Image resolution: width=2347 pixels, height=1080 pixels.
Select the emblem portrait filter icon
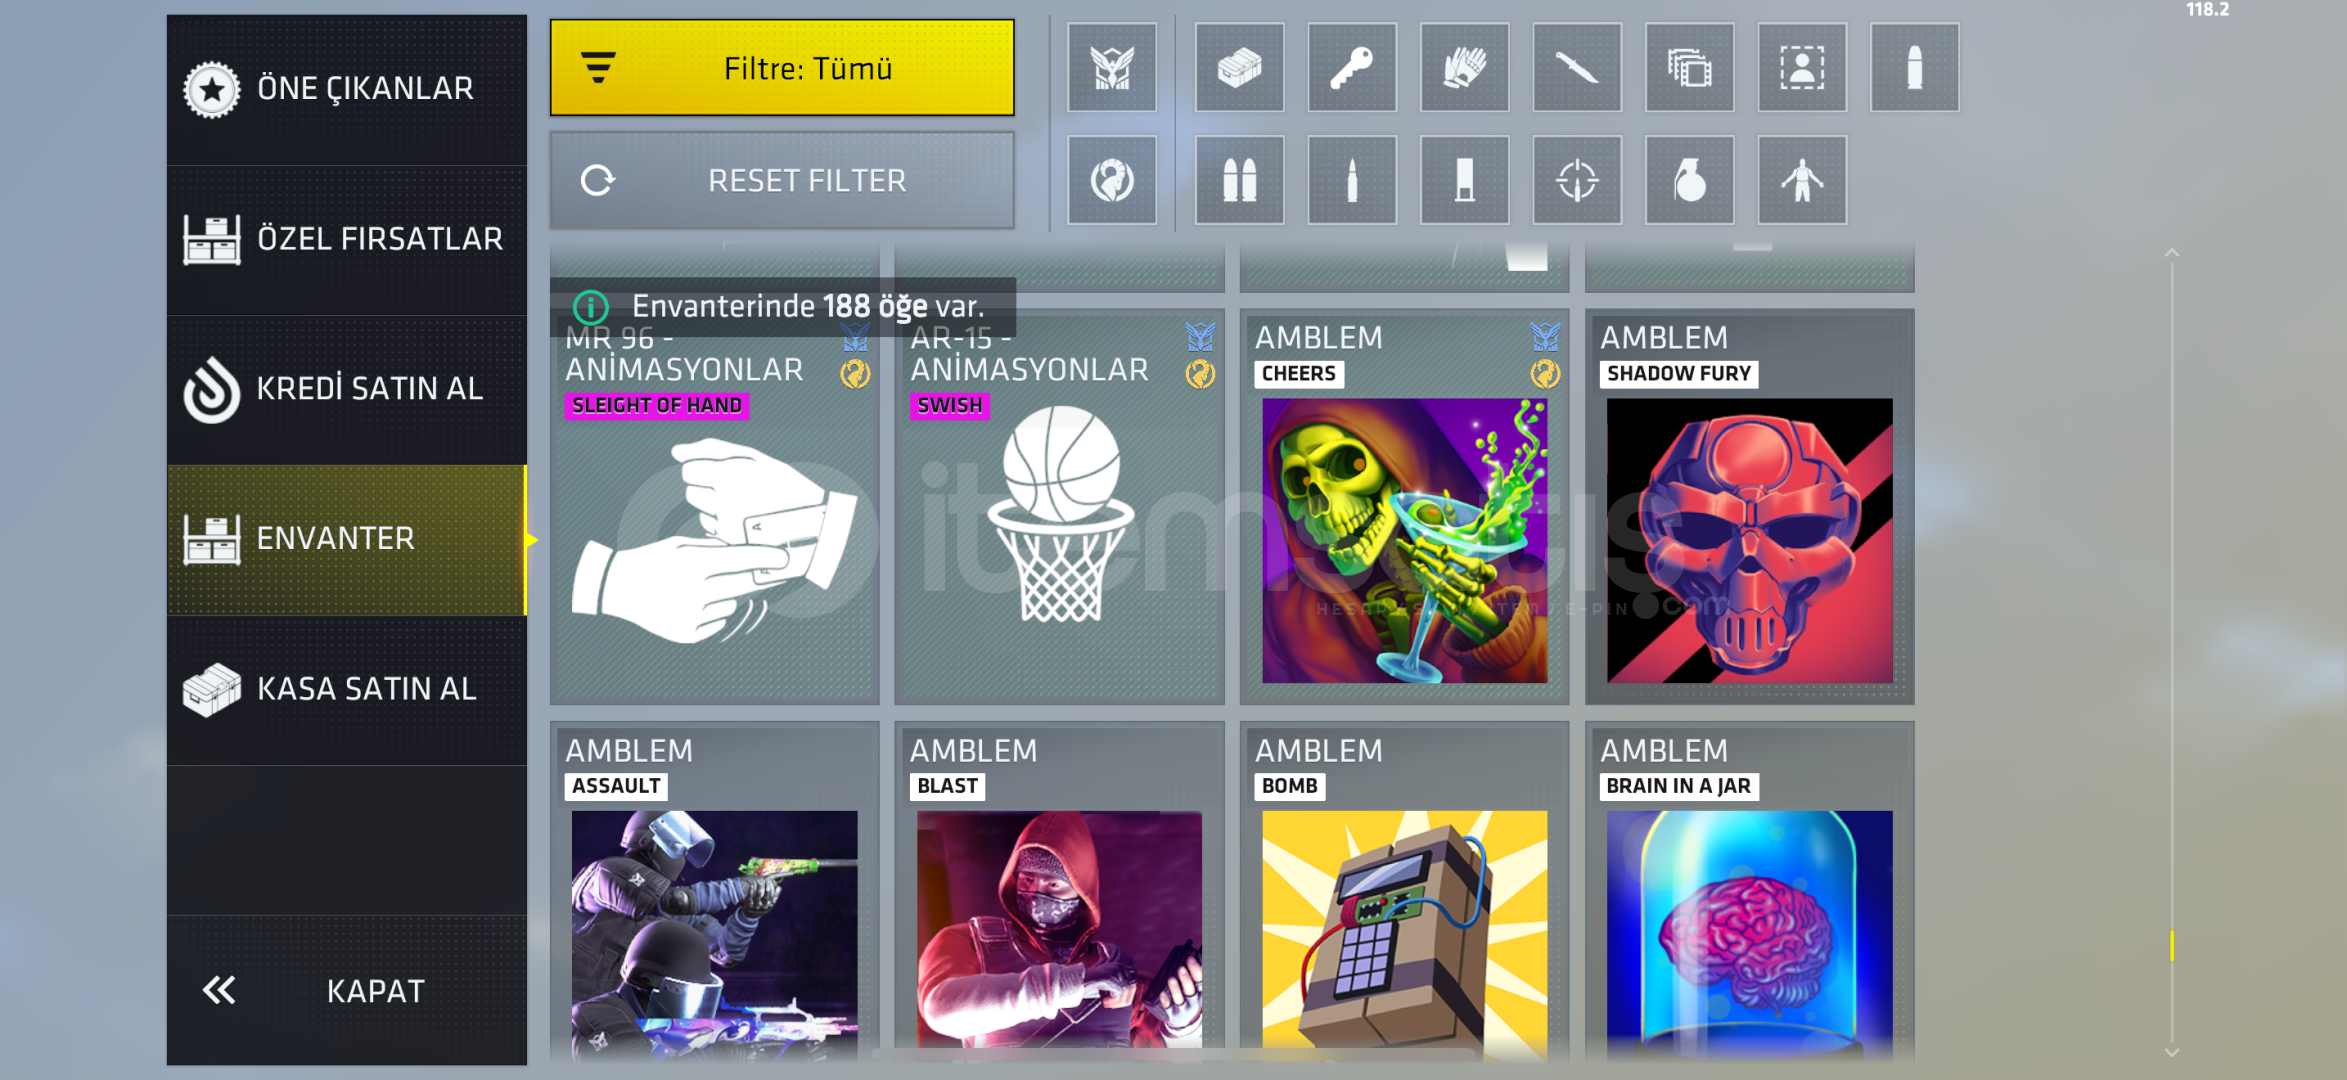click(x=1802, y=68)
